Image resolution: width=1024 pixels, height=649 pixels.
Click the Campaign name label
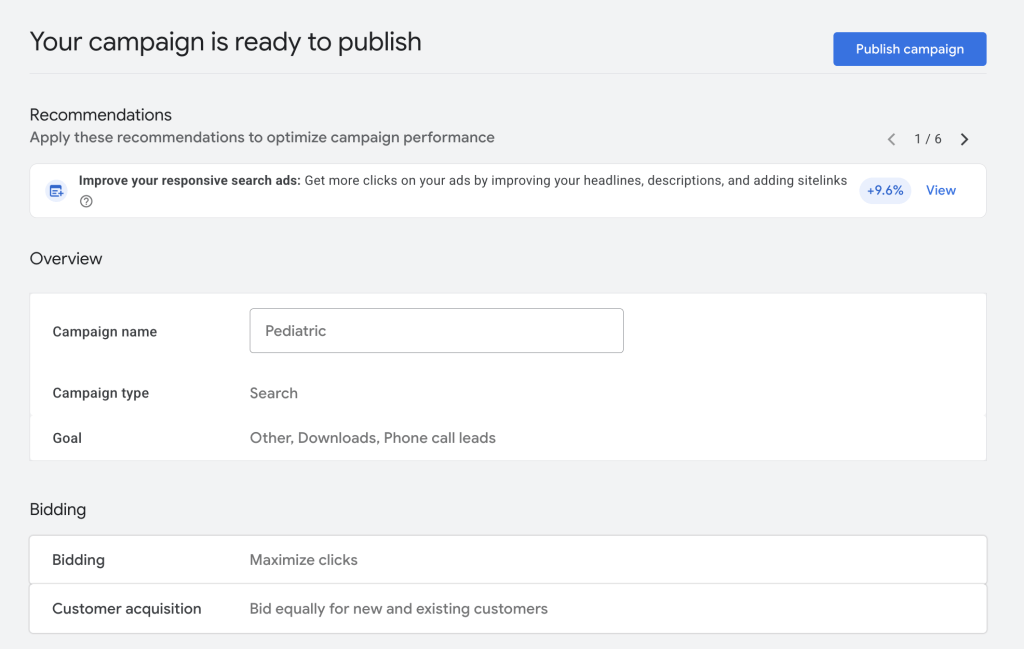click(x=104, y=332)
